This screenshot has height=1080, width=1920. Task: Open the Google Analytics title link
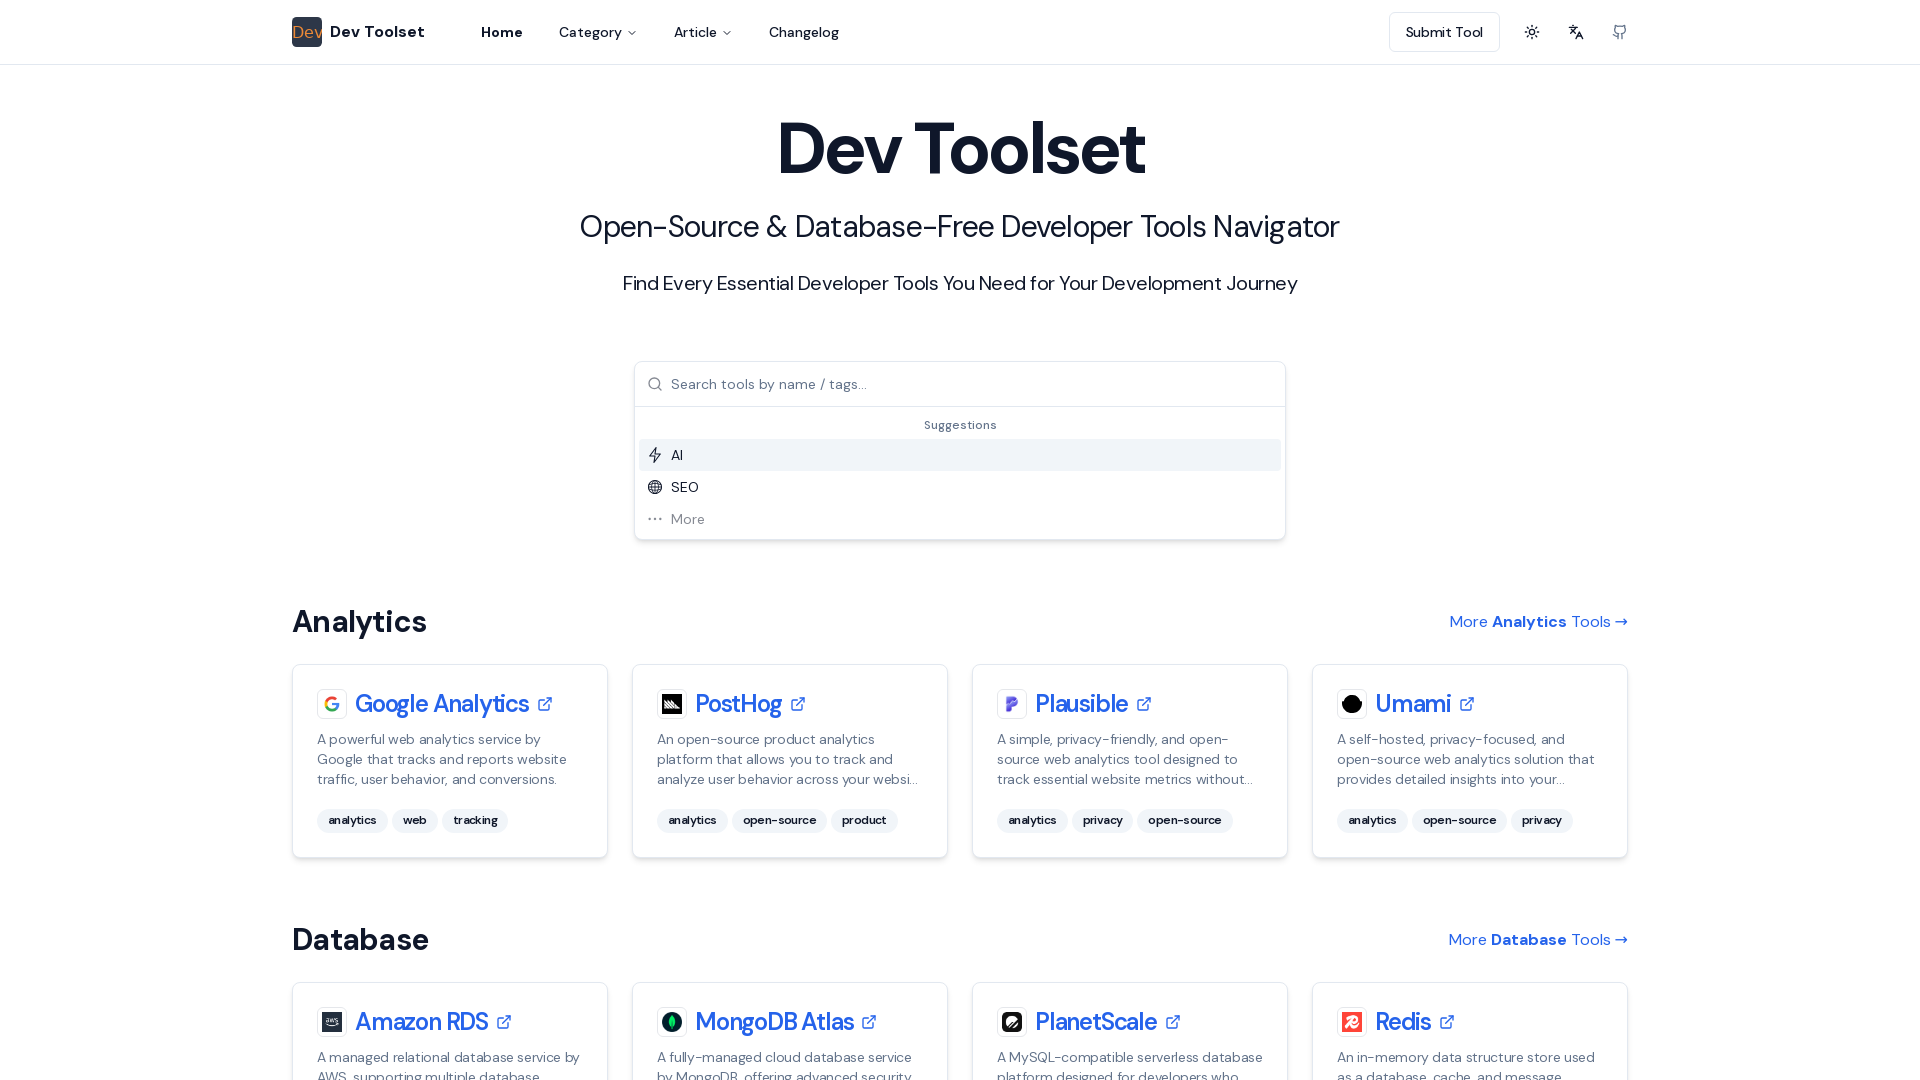pyautogui.click(x=442, y=704)
